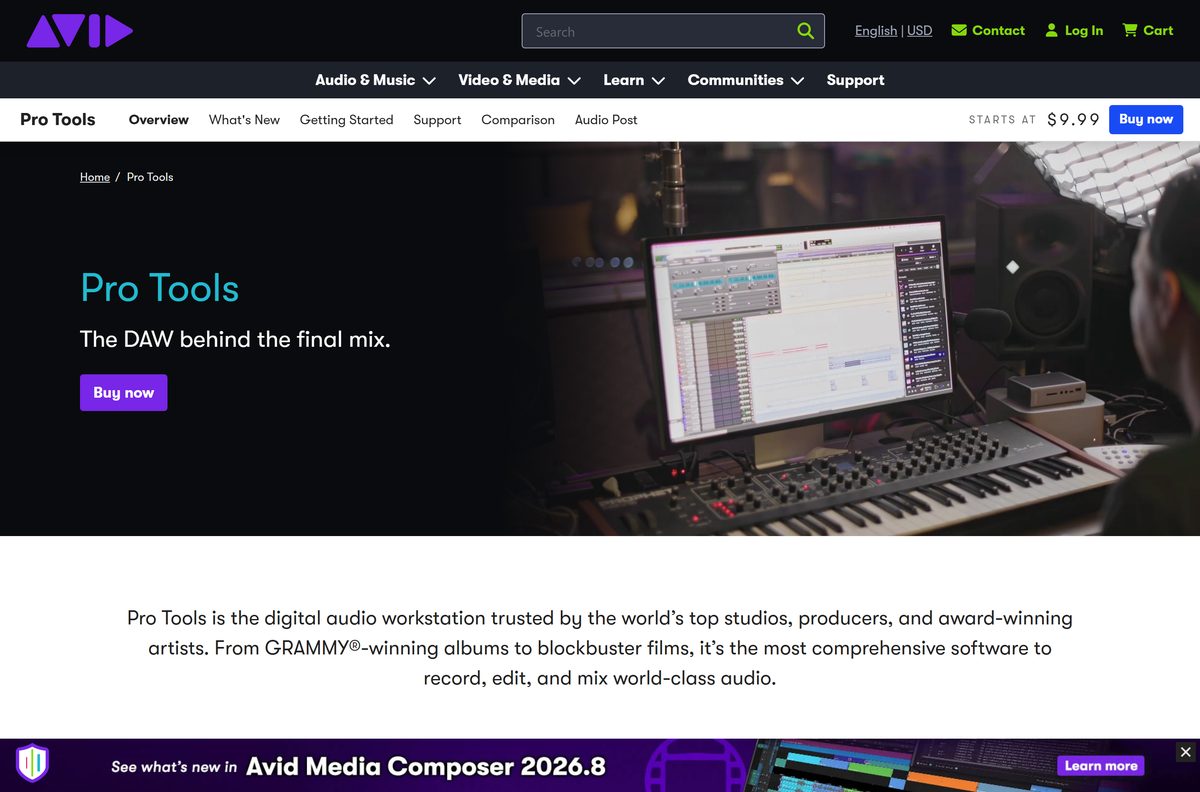Click the Contact envelope icon
The image size is (1200, 792).
[959, 31]
